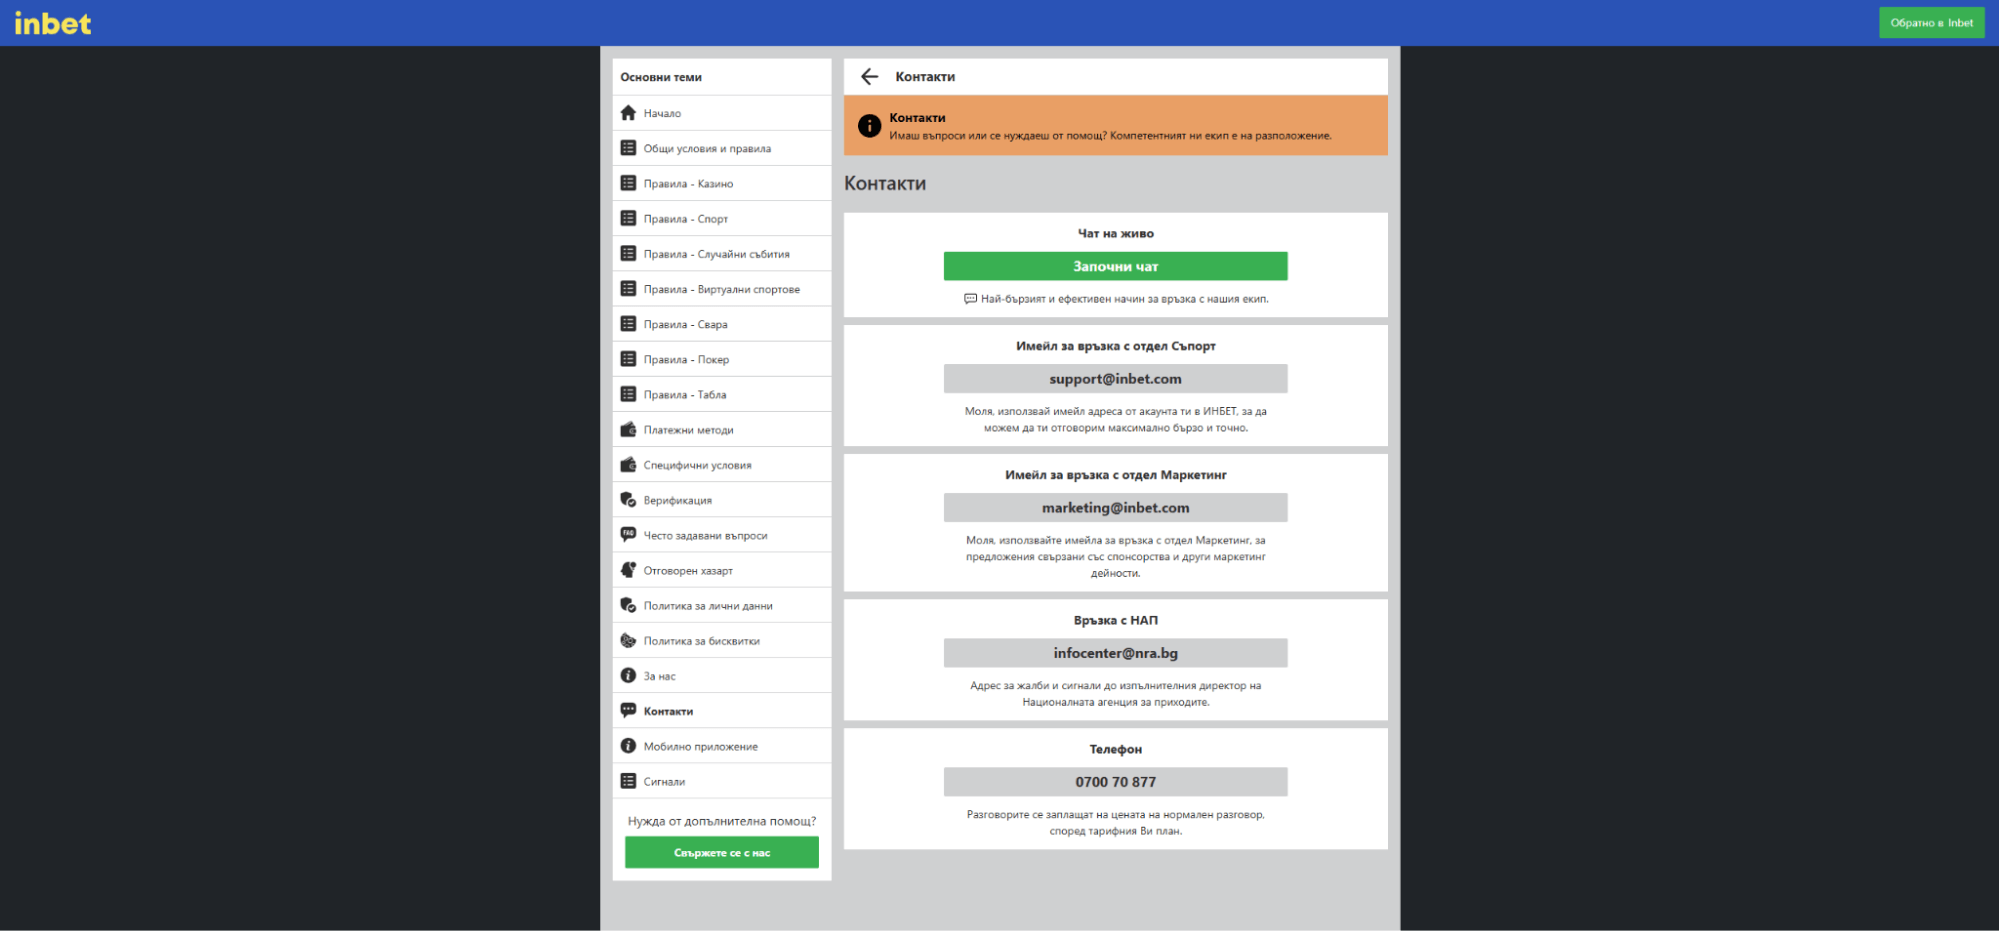Screen dimensions: 1999x932
Task: Click list icon next to Правила - Случайни събития
Action: point(628,254)
